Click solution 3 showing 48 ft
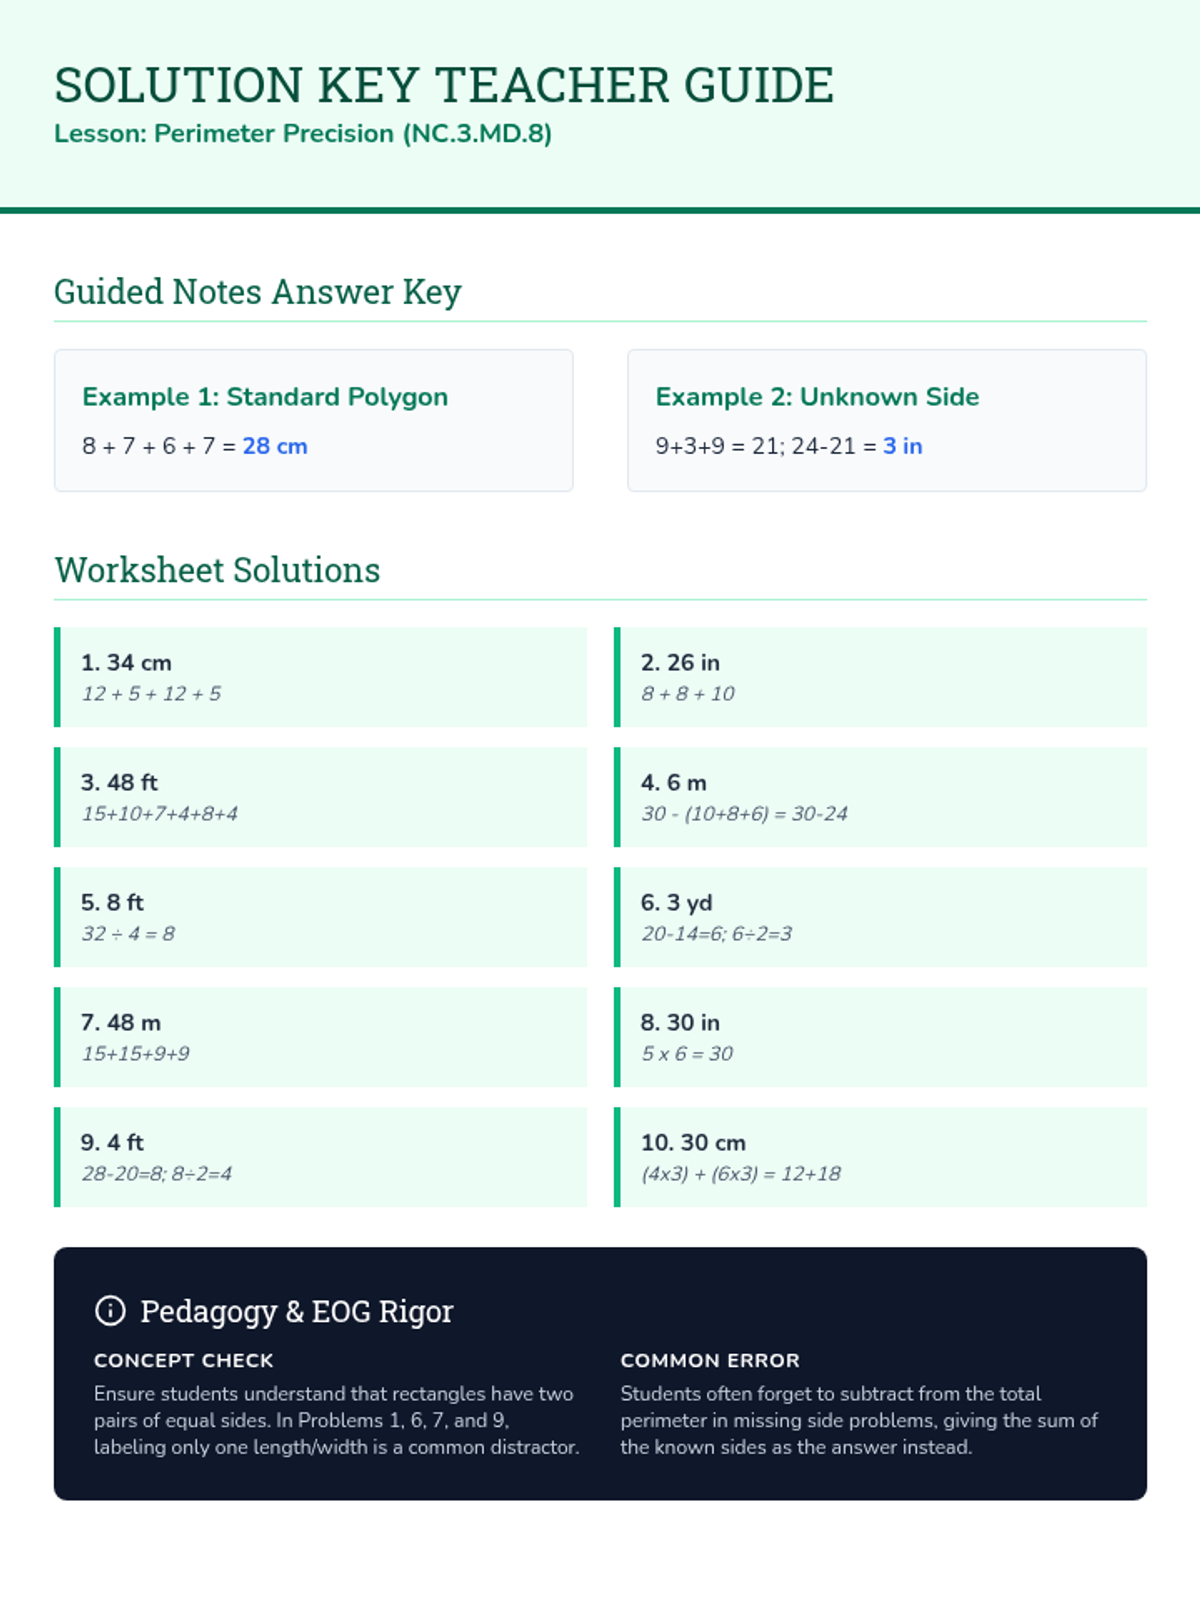The width and height of the screenshot is (1200, 1600). coord(320,797)
